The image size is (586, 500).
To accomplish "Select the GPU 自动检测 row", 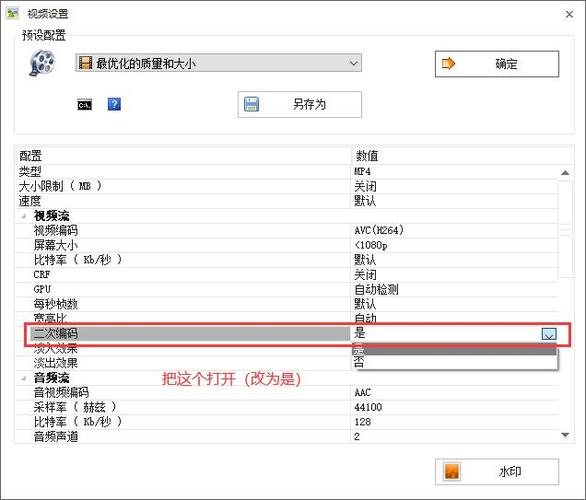I will tap(287, 290).
